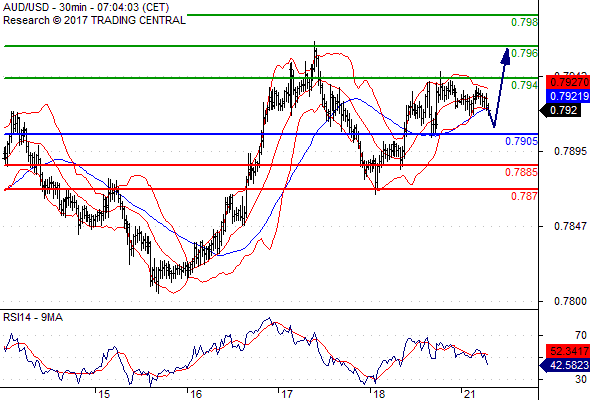Click the AUD/USD 30min chart title
Screen dimensions: 590x400
(86, 7)
